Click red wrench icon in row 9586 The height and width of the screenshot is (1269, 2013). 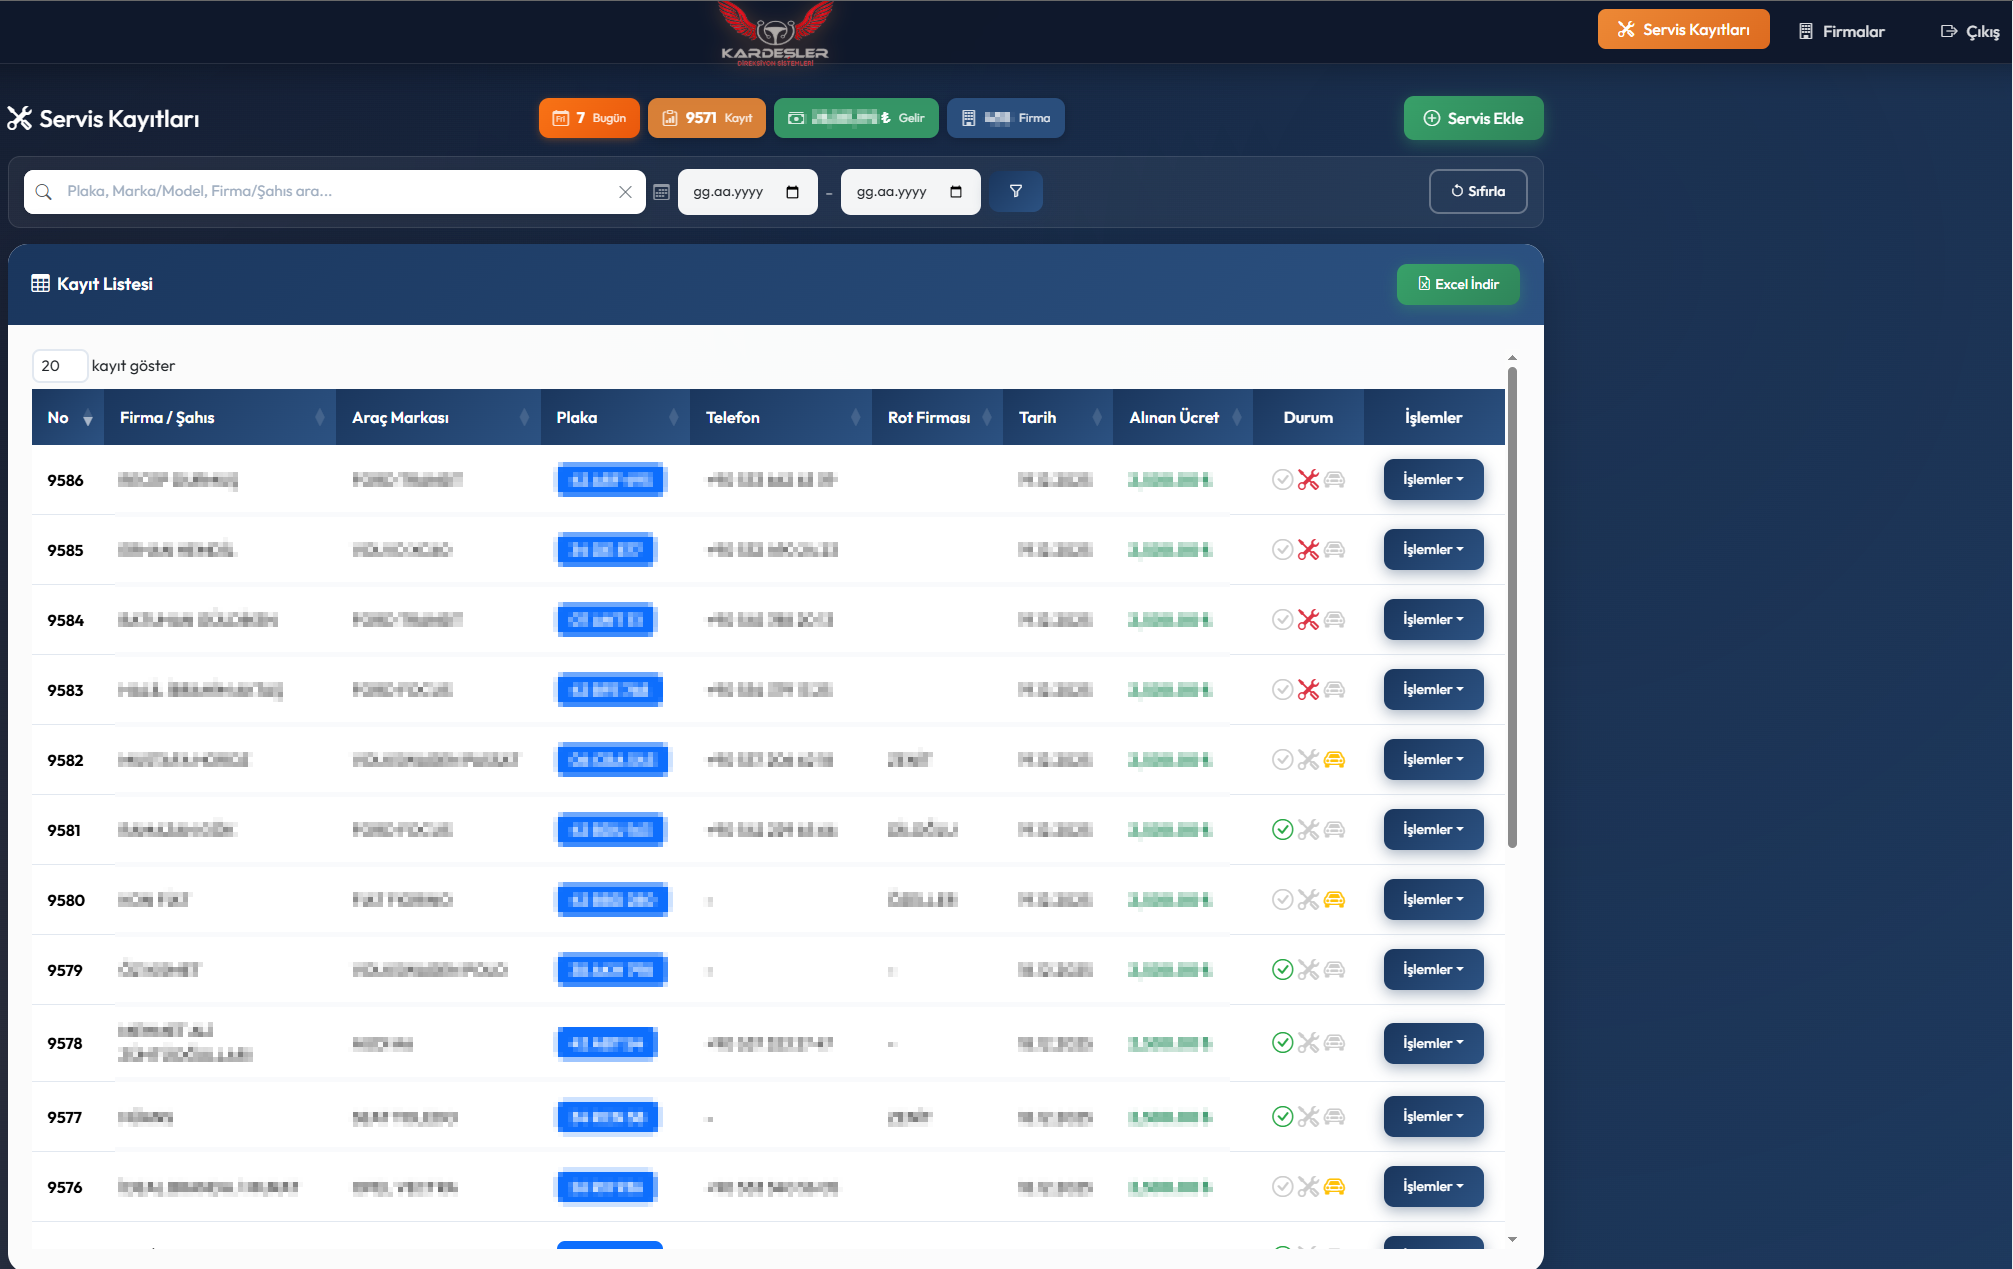tap(1308, 480)
